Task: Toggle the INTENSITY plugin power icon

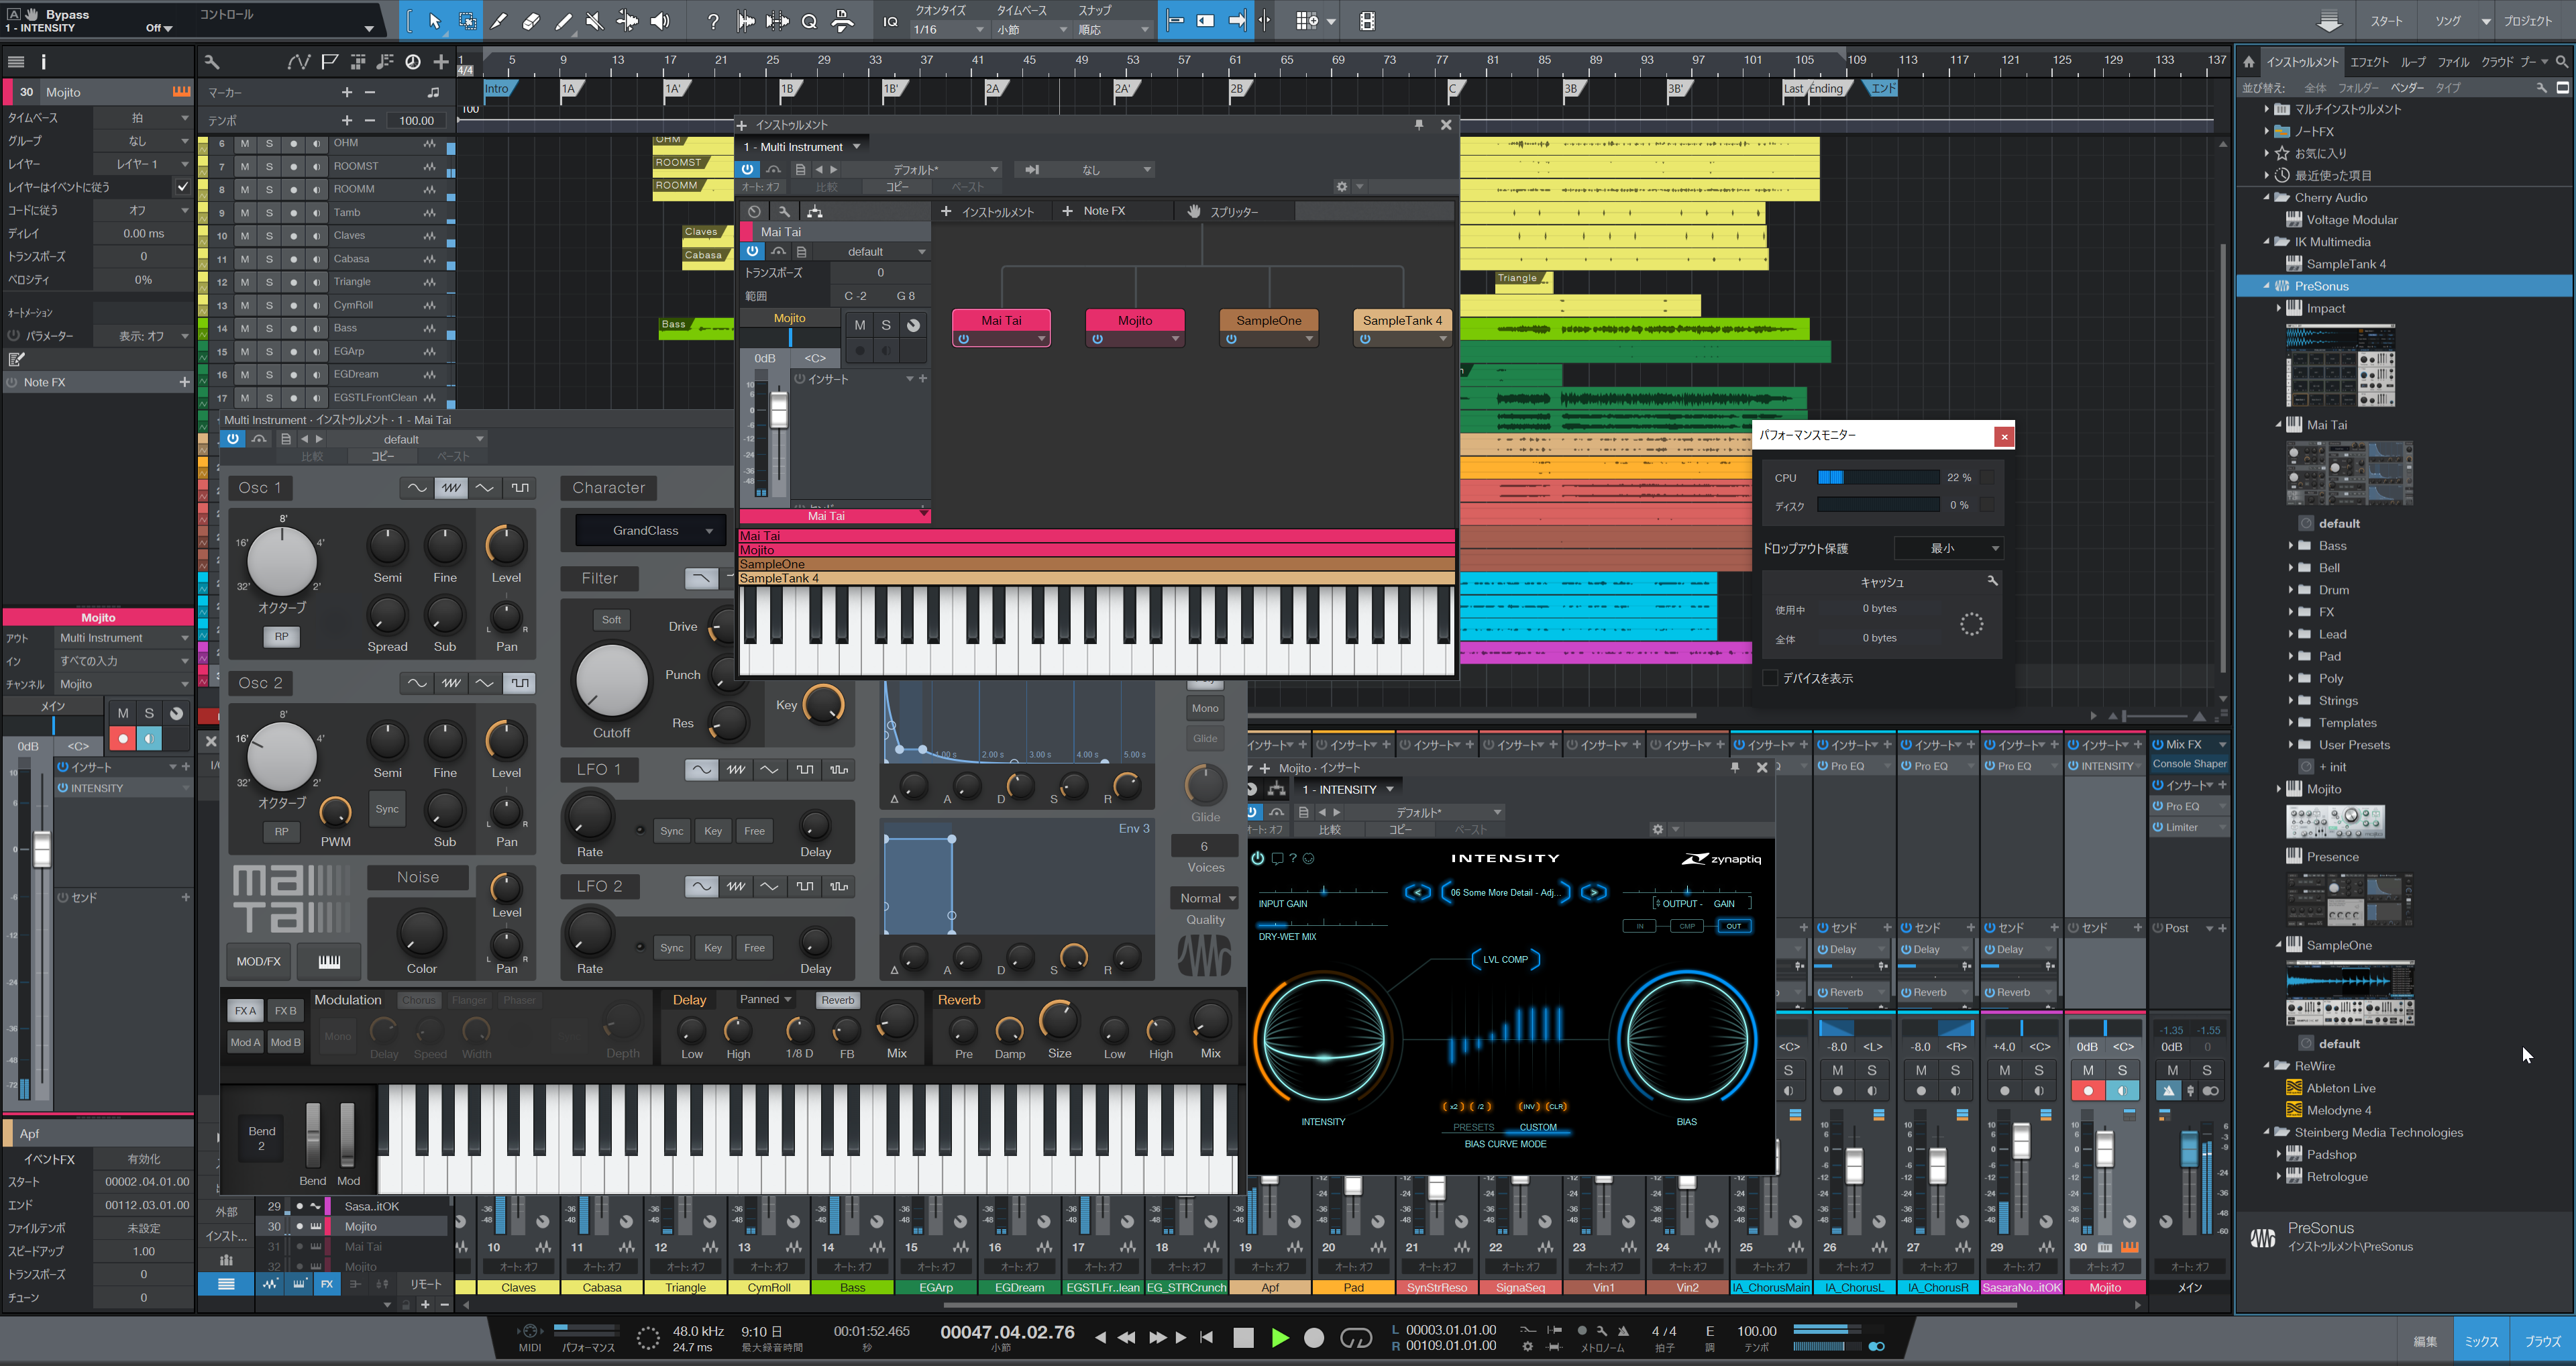Action: [1257, 858]
